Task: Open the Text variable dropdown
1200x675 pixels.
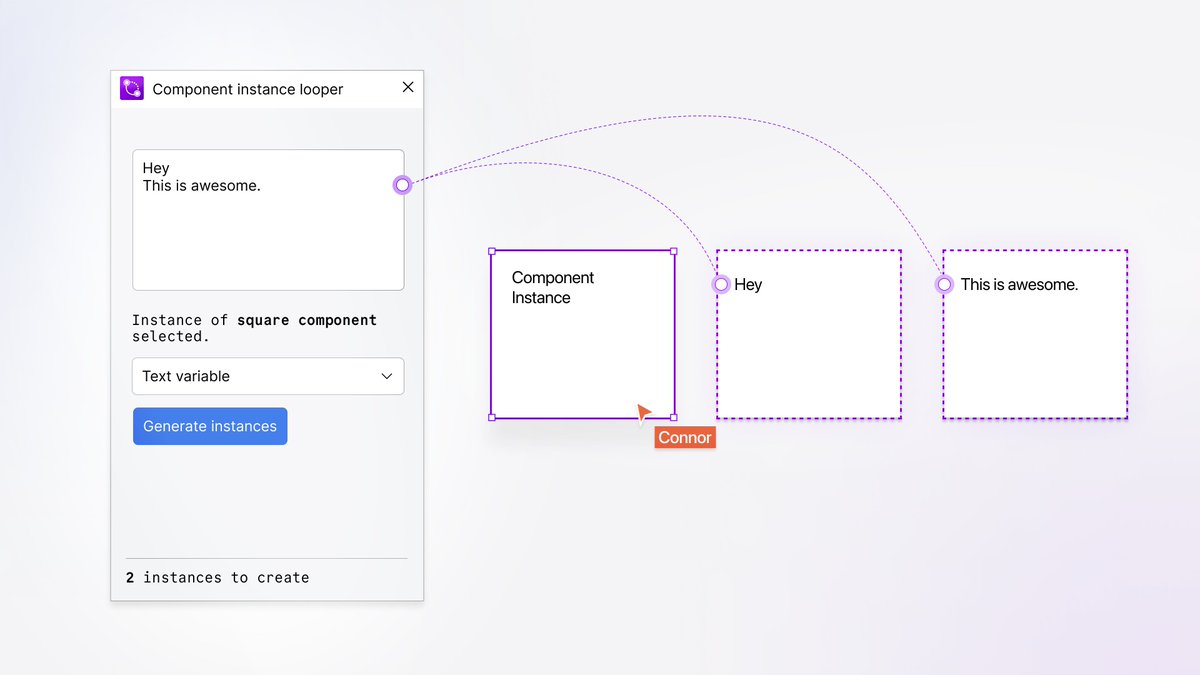Action: coord(268,376)
